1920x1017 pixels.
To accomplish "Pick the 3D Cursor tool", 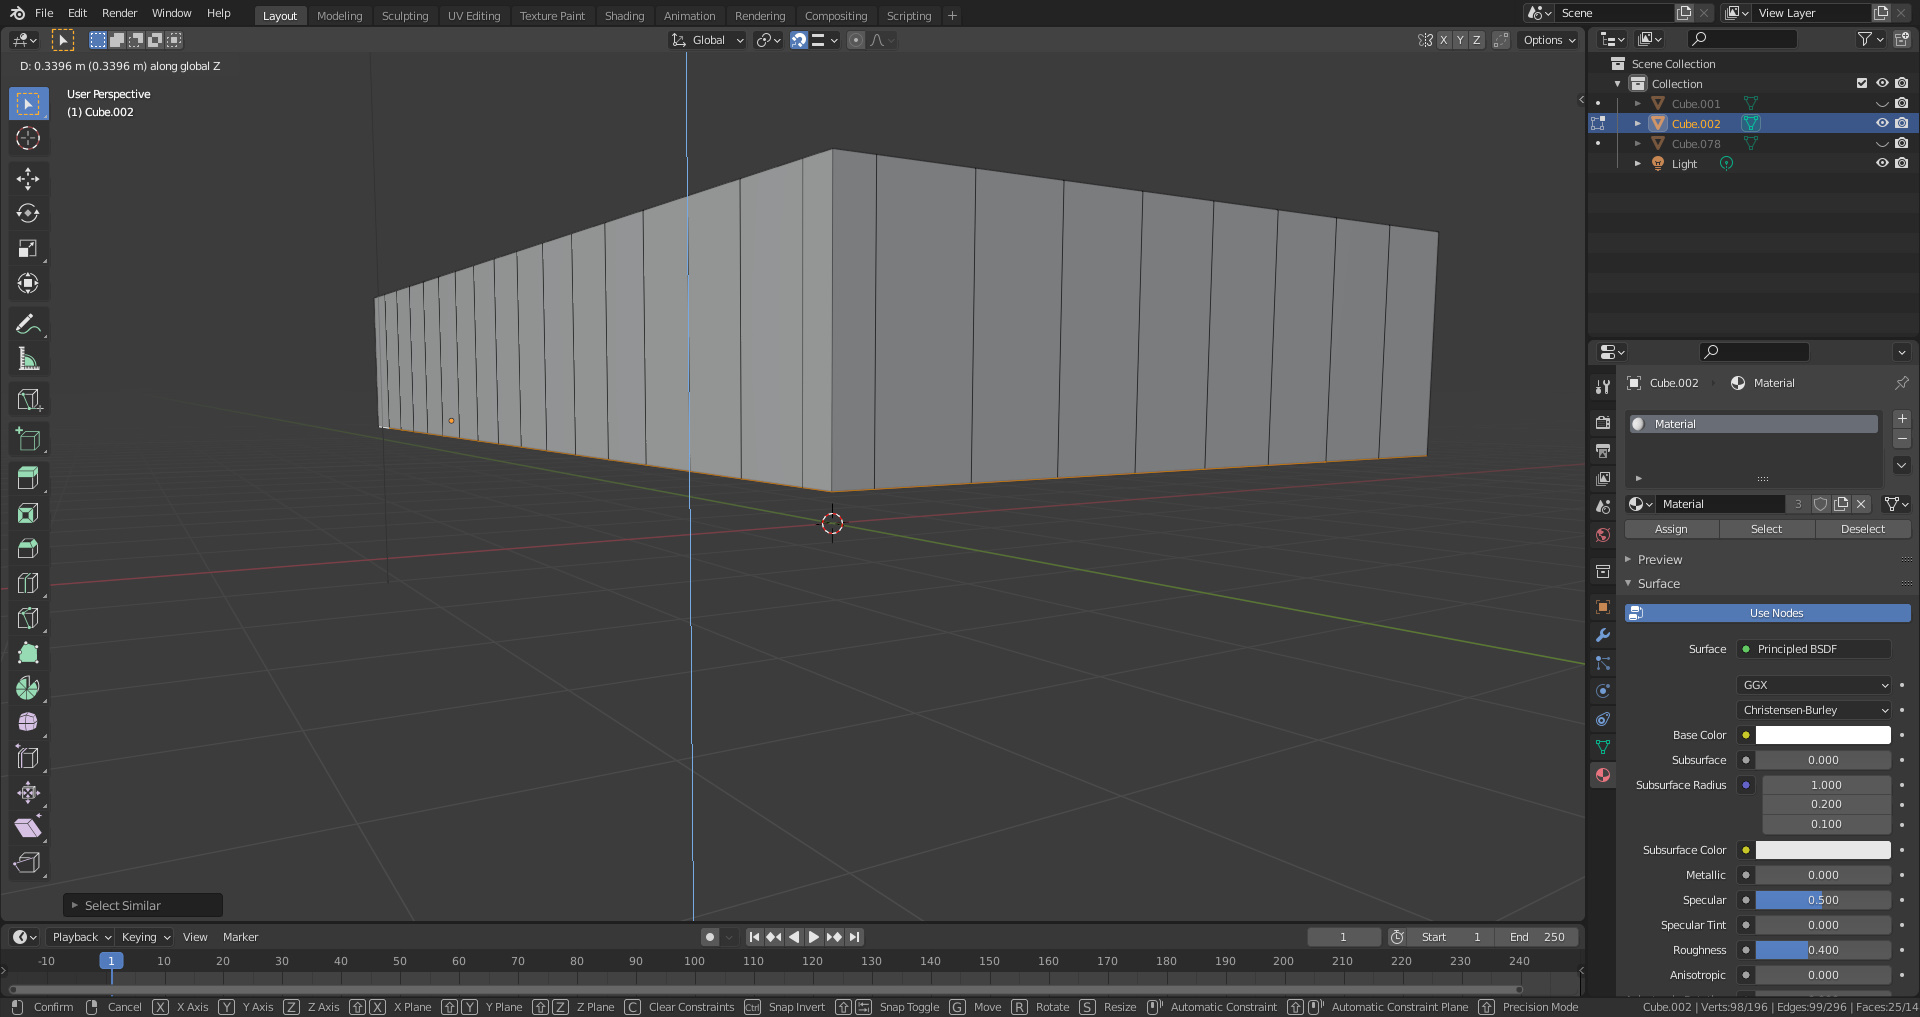I will [28, 138].
